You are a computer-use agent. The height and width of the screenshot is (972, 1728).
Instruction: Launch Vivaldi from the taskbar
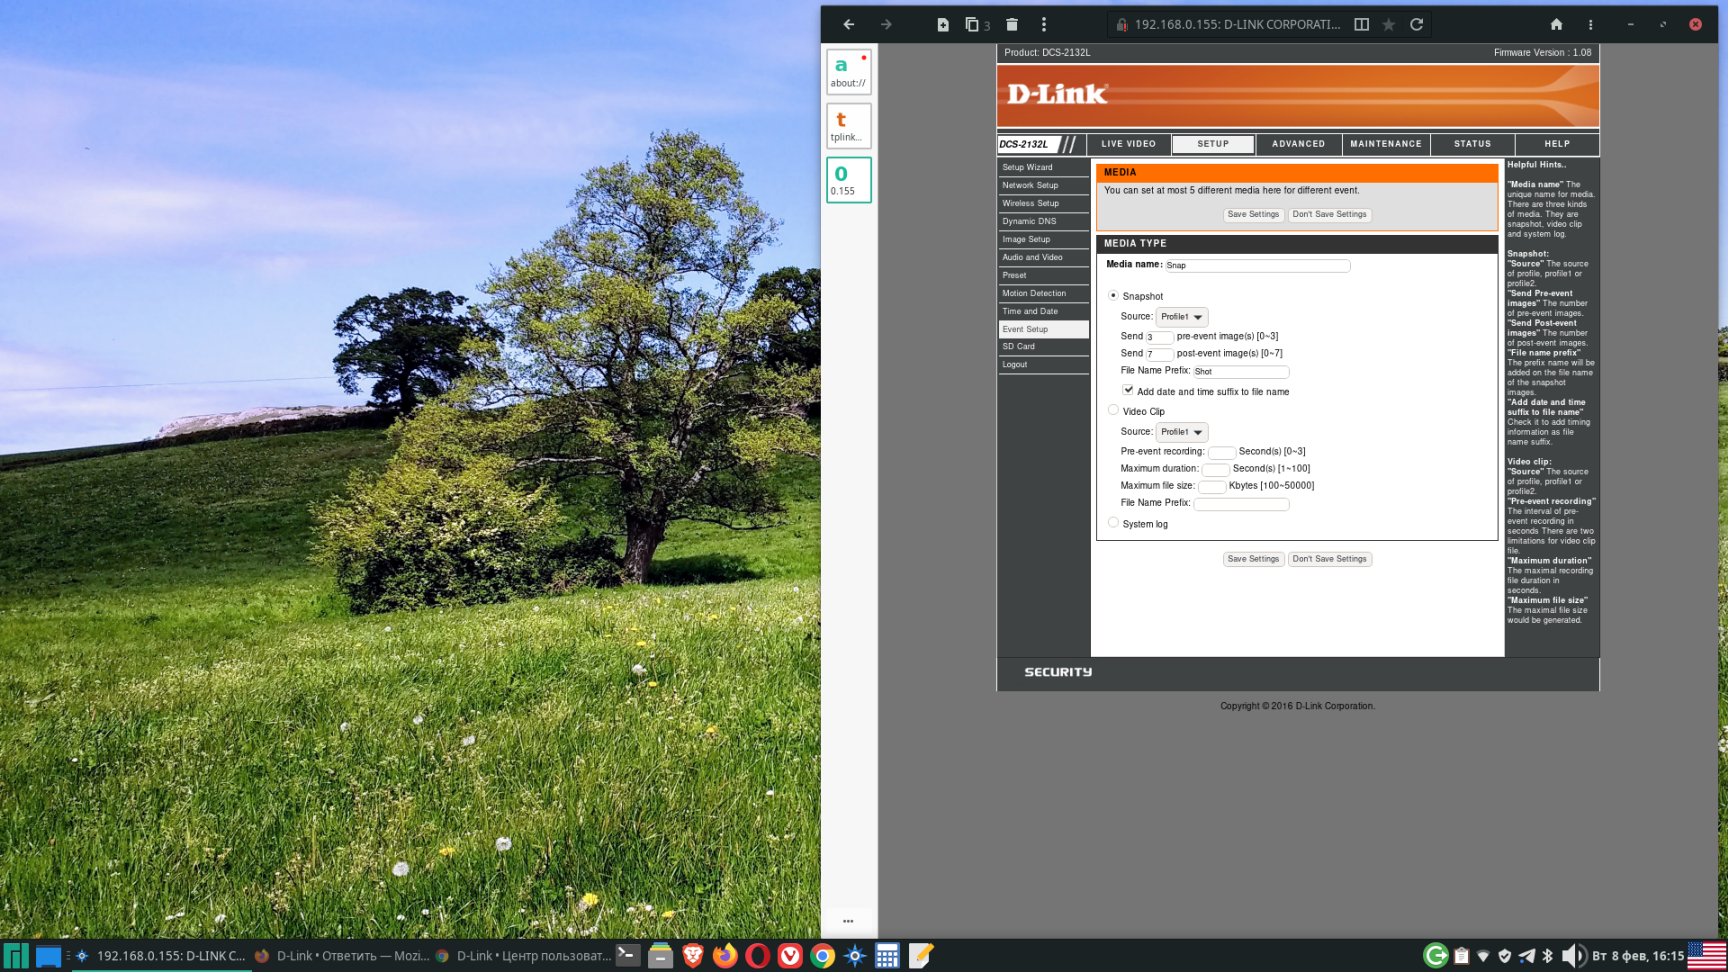point(790,956)
